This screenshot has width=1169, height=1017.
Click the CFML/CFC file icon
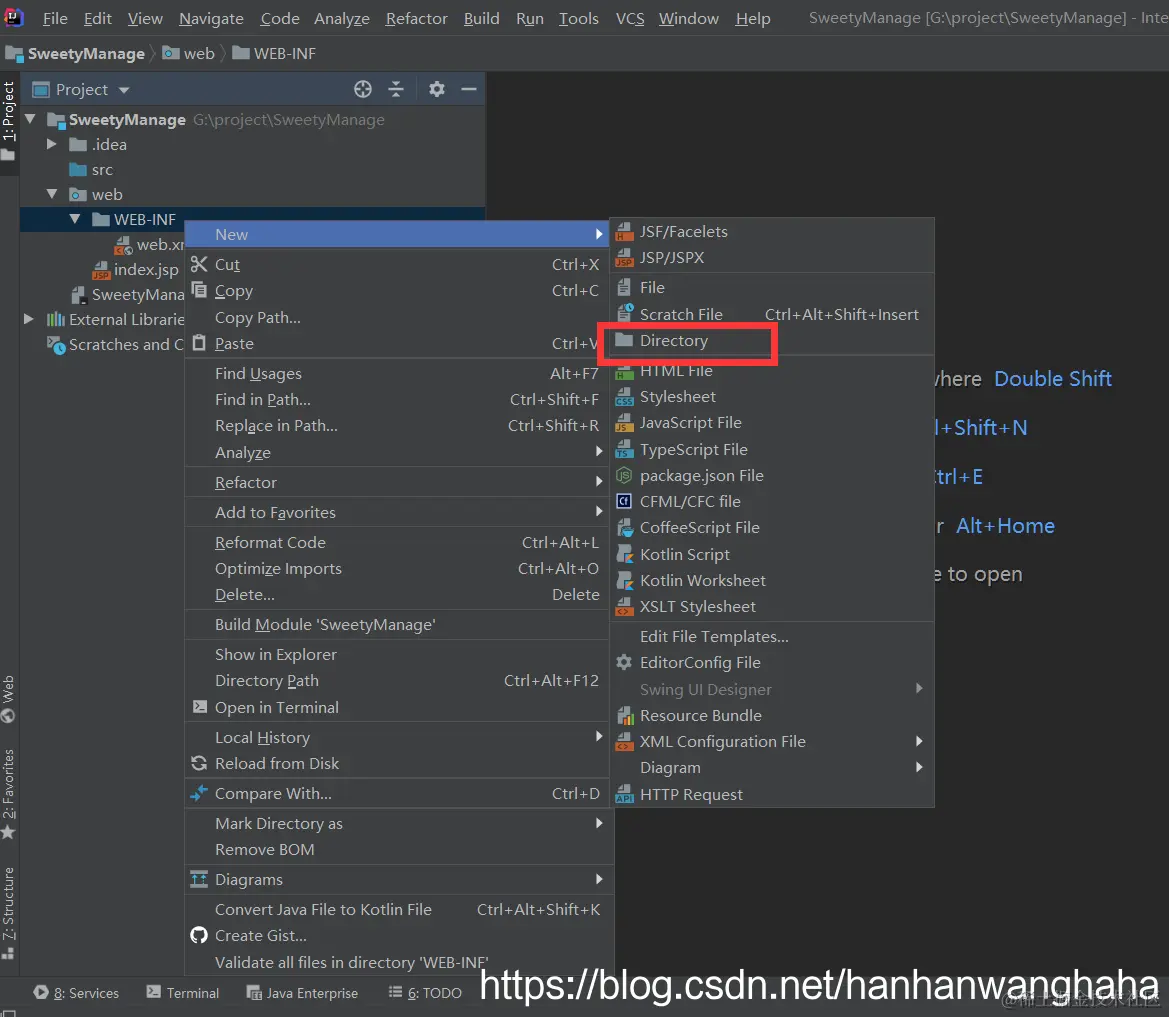[x=624, y=501]
